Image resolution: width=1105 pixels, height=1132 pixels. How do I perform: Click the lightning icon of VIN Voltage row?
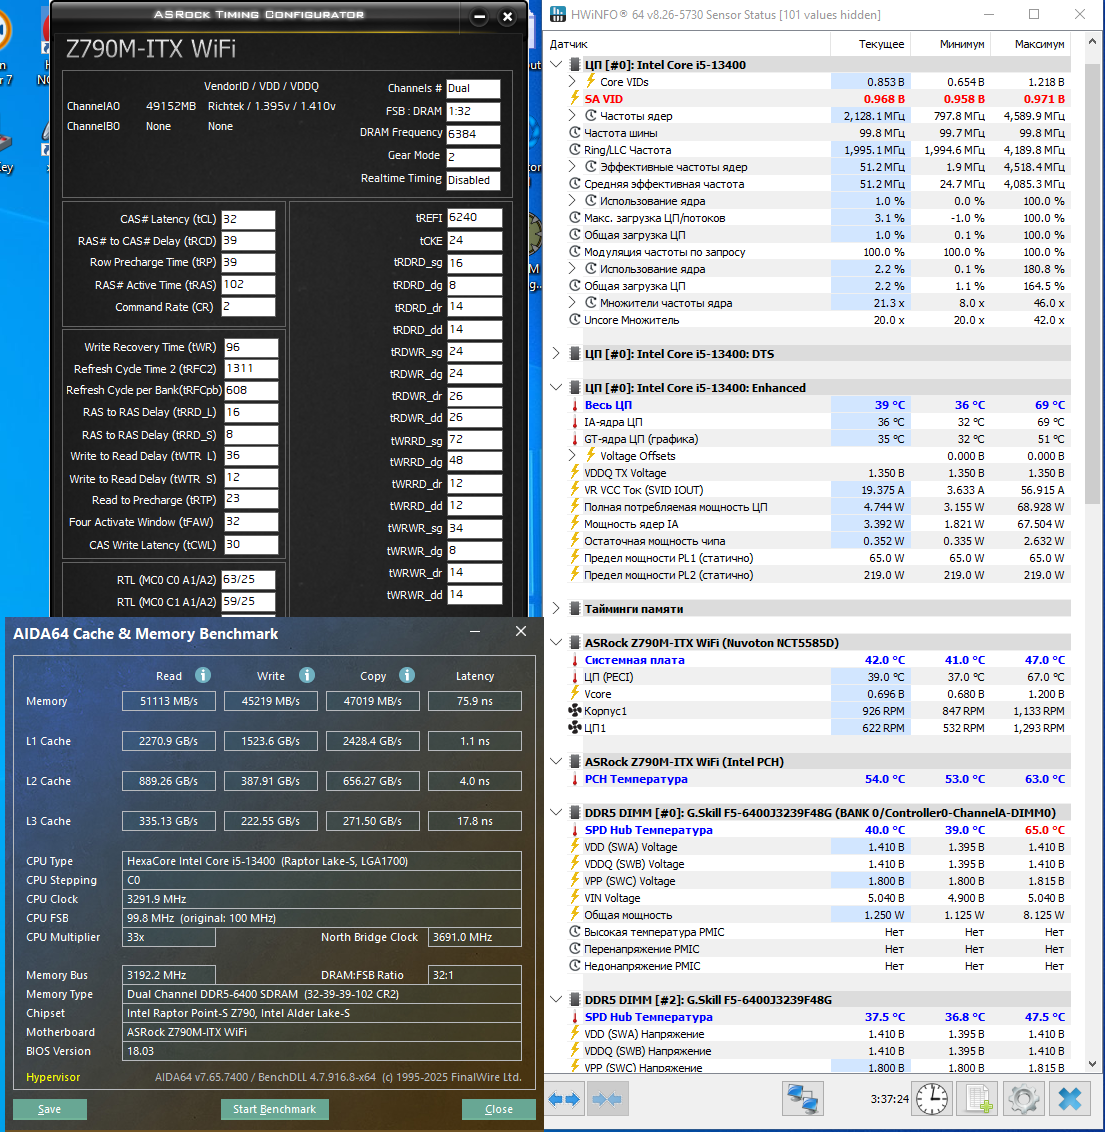click(x=575, y=898)
